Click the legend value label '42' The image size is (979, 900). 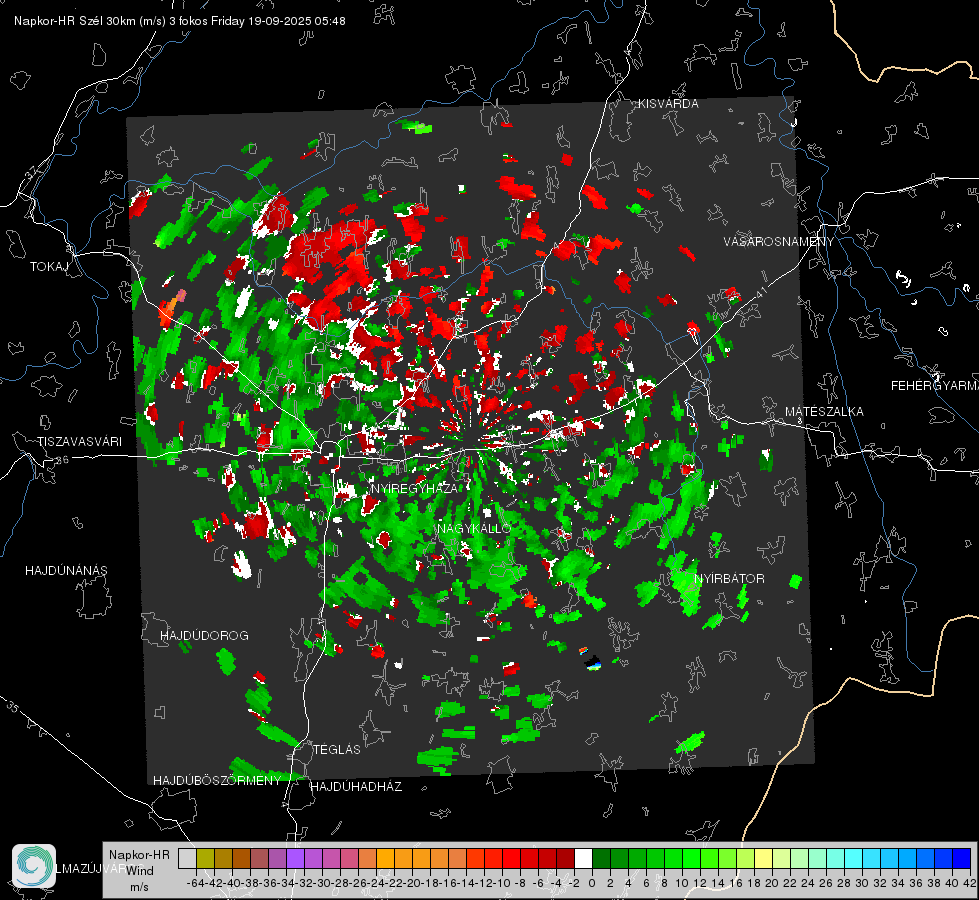tap(970, 883)
